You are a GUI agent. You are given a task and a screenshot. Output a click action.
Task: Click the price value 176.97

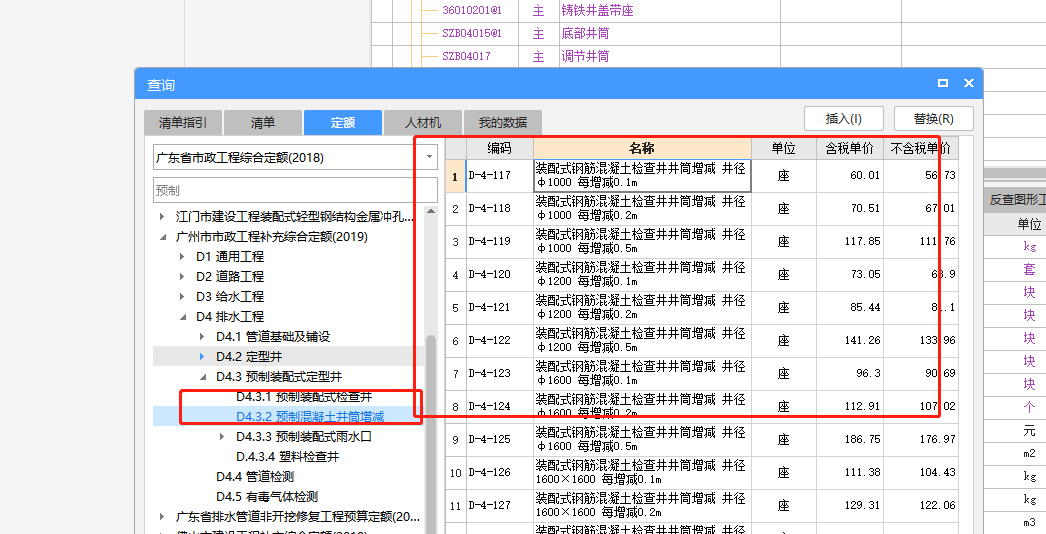click(x=937, y=440)
